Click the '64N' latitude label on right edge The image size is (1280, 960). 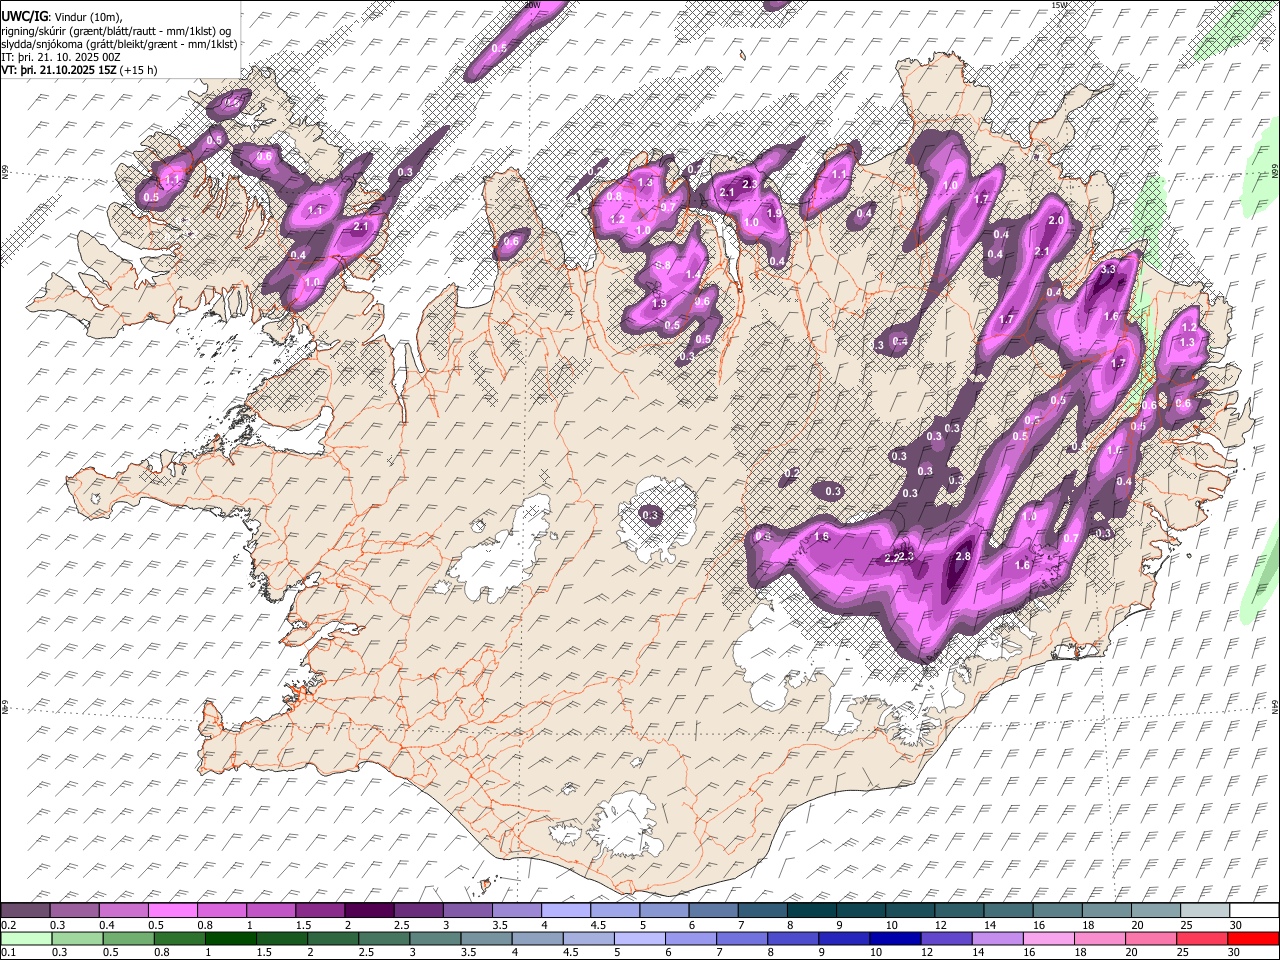click(1275, 707)
